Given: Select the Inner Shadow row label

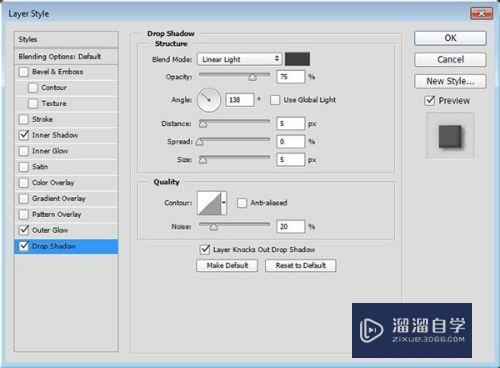Looking at the screenshot, I should [x=55, y=135].
